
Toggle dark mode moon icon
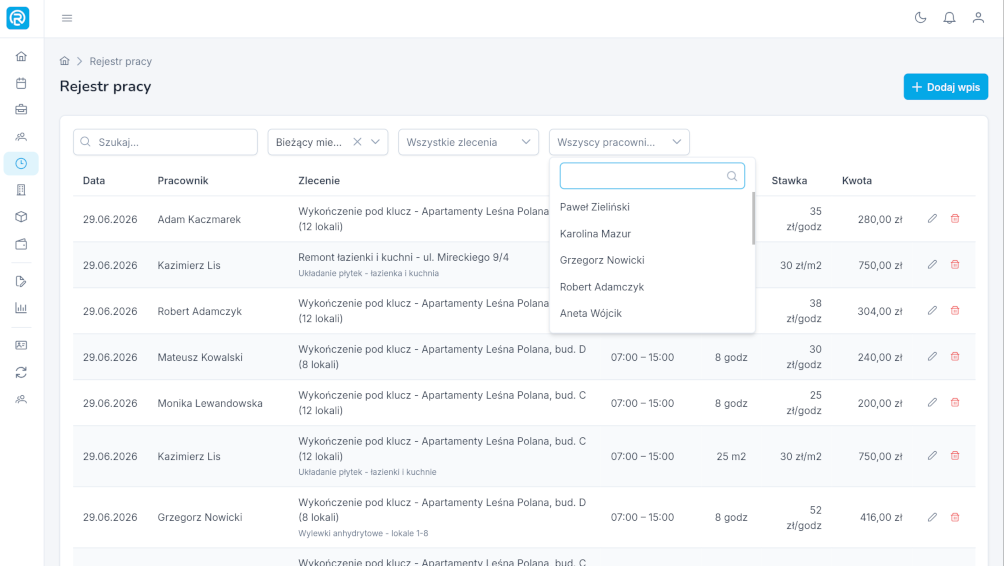tap(920, 18)
